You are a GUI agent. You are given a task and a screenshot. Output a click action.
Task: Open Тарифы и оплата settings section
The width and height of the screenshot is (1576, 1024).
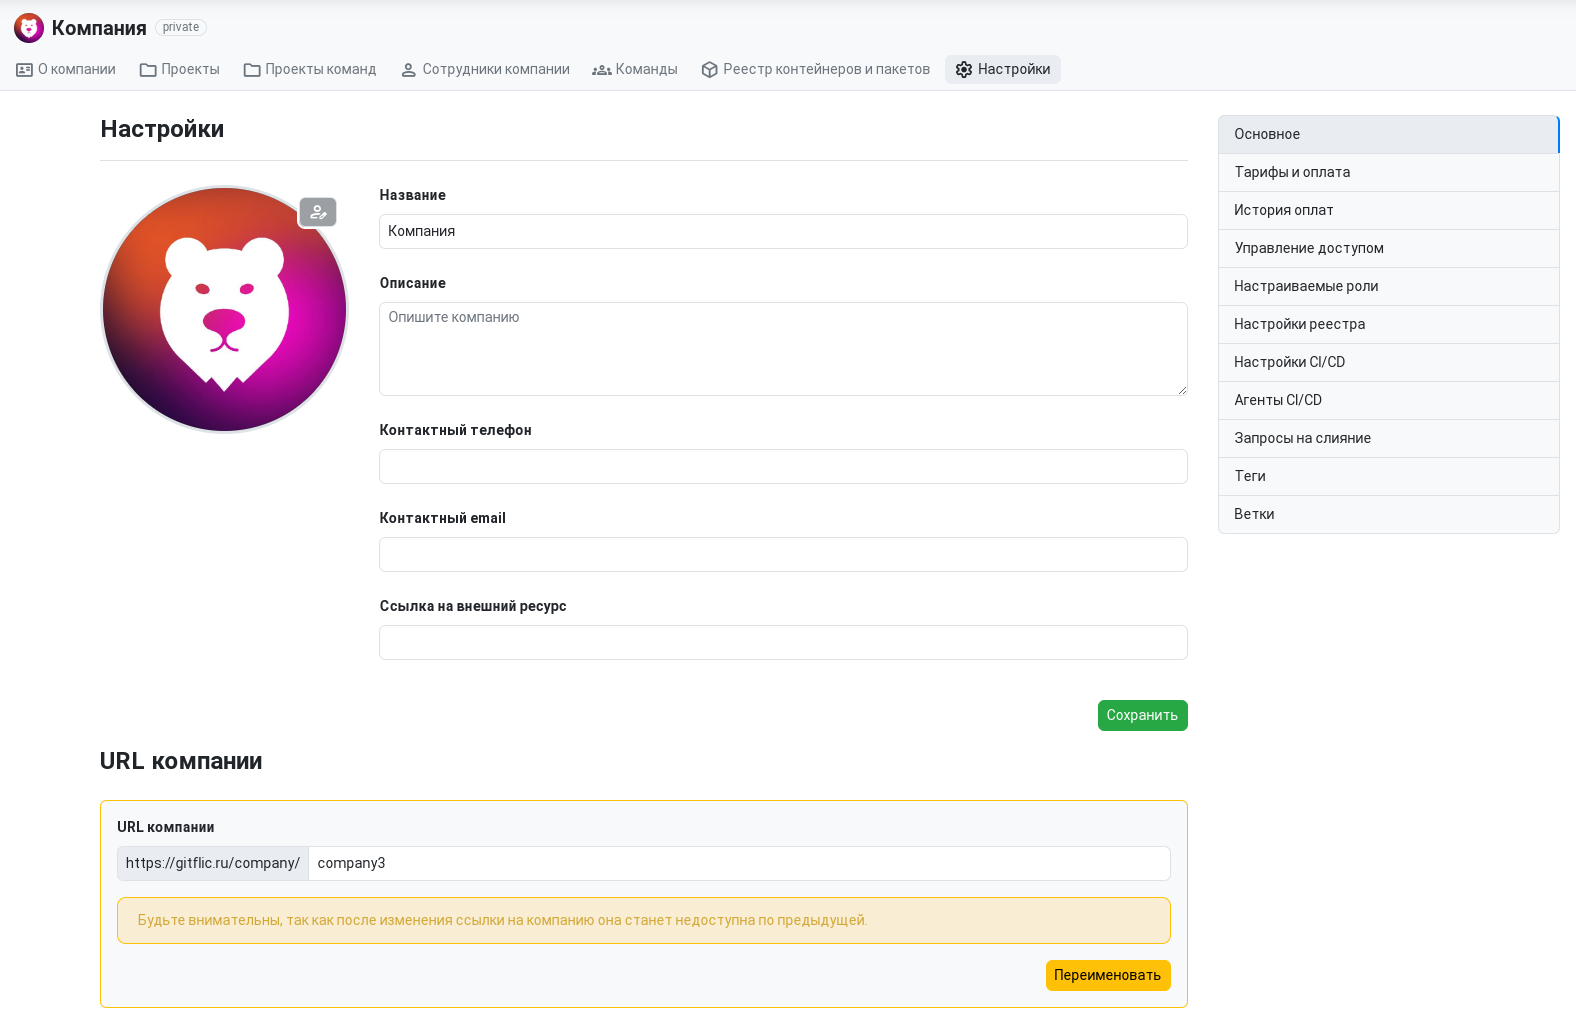point(1388,173)
